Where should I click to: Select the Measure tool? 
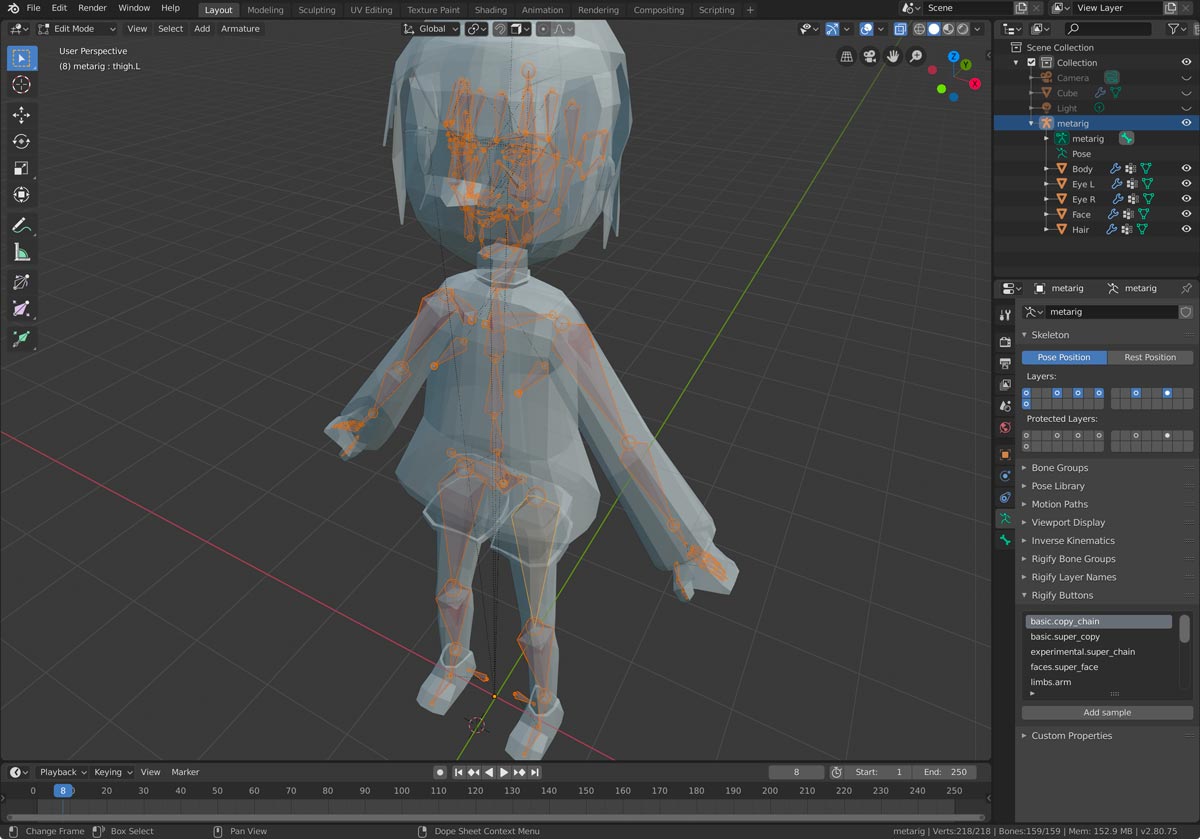(x=21, y=252)
